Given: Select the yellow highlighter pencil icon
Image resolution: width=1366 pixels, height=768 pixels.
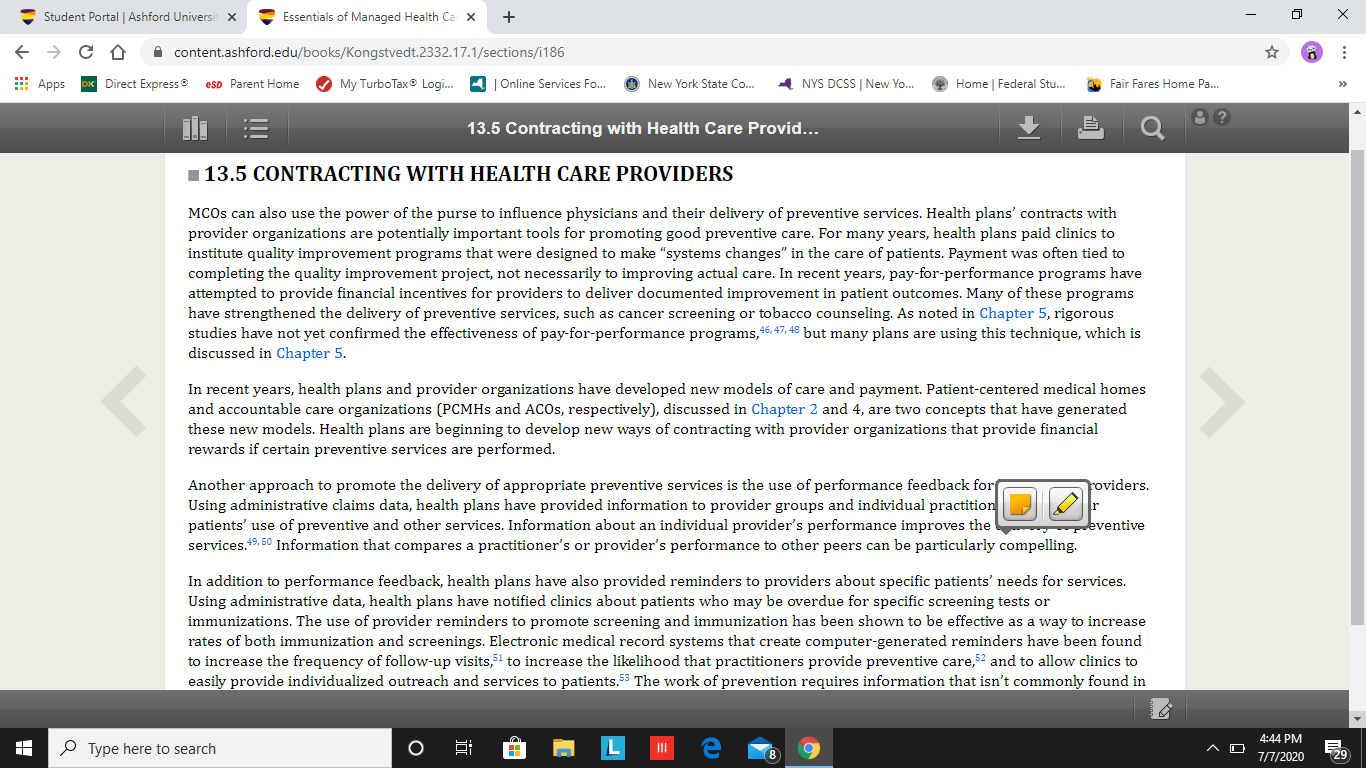Looking at the screenshot, I should 1067,504.
